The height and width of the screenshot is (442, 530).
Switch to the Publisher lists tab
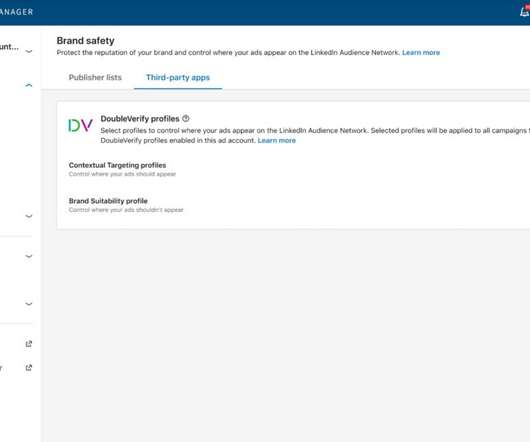tap(95, 77)
